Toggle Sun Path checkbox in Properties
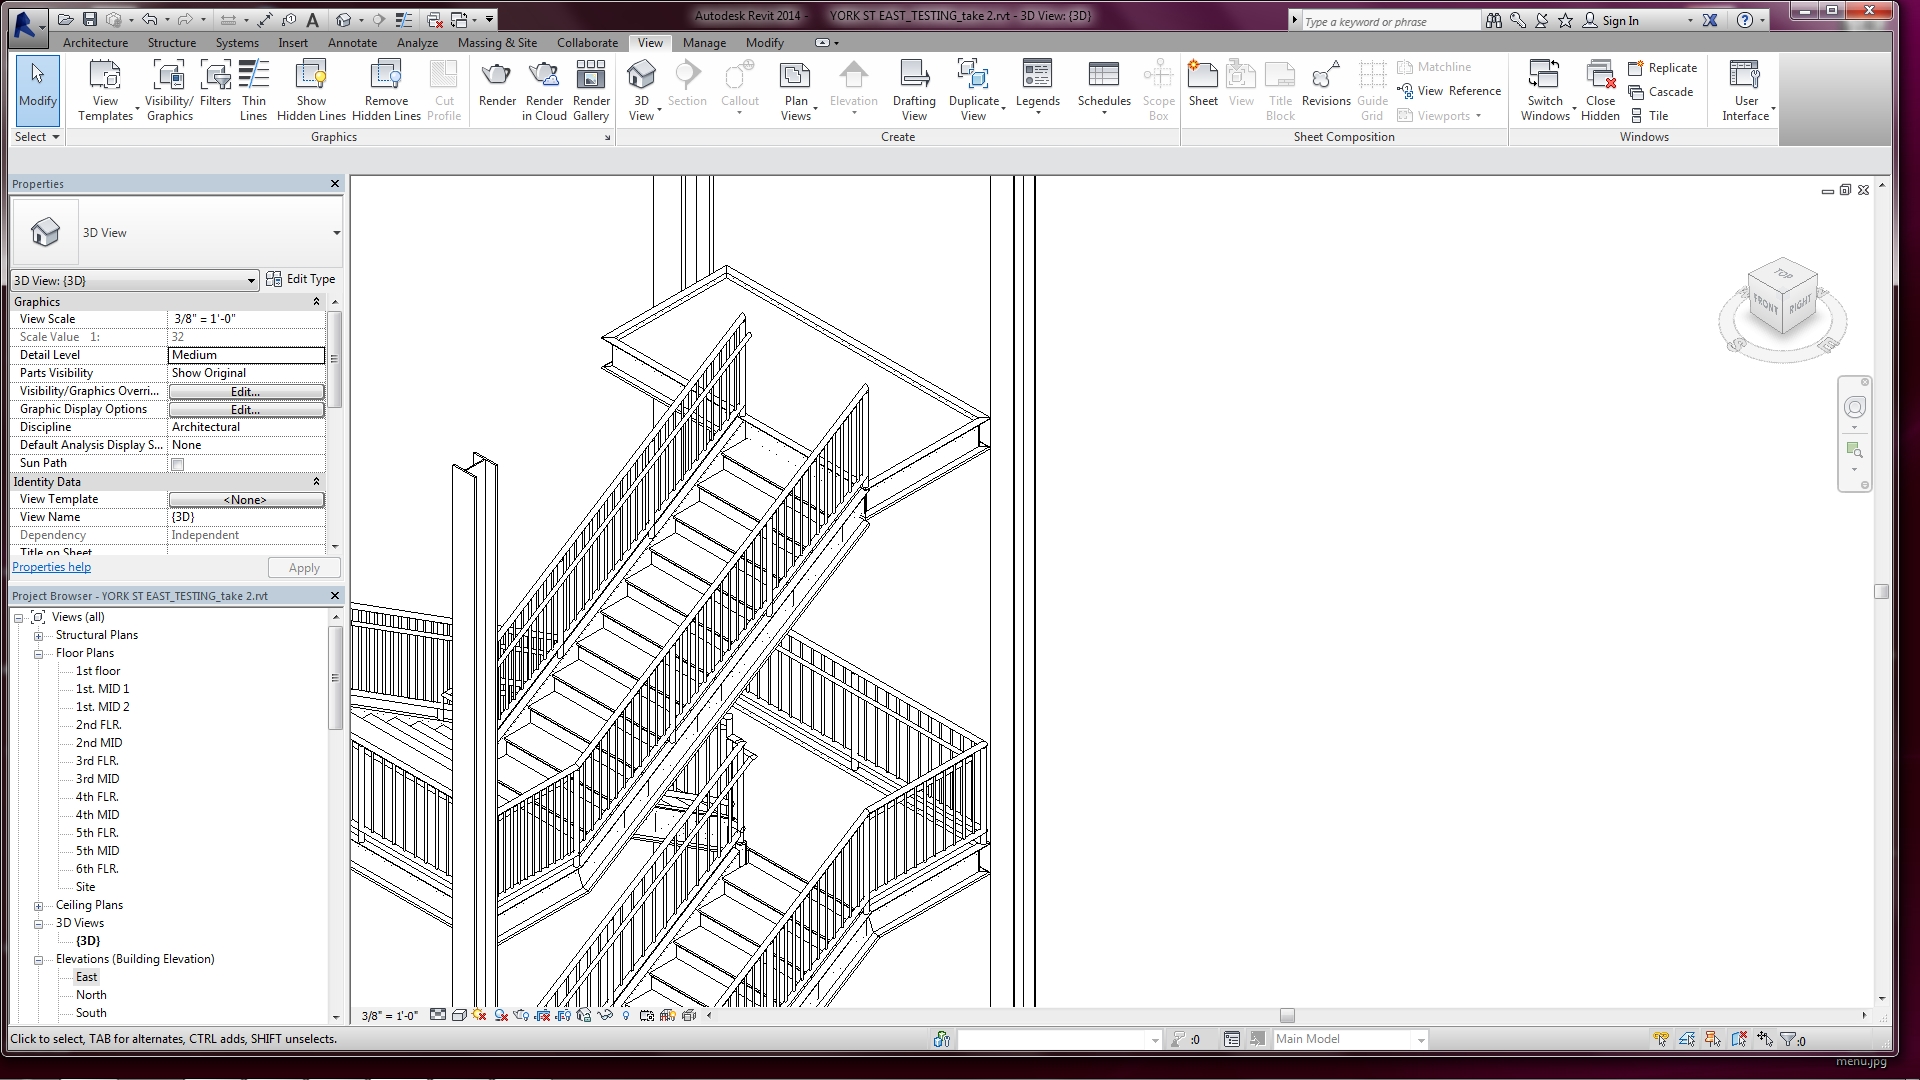The height and width of the screenshot is (1080, 1920). pos(177,463)
